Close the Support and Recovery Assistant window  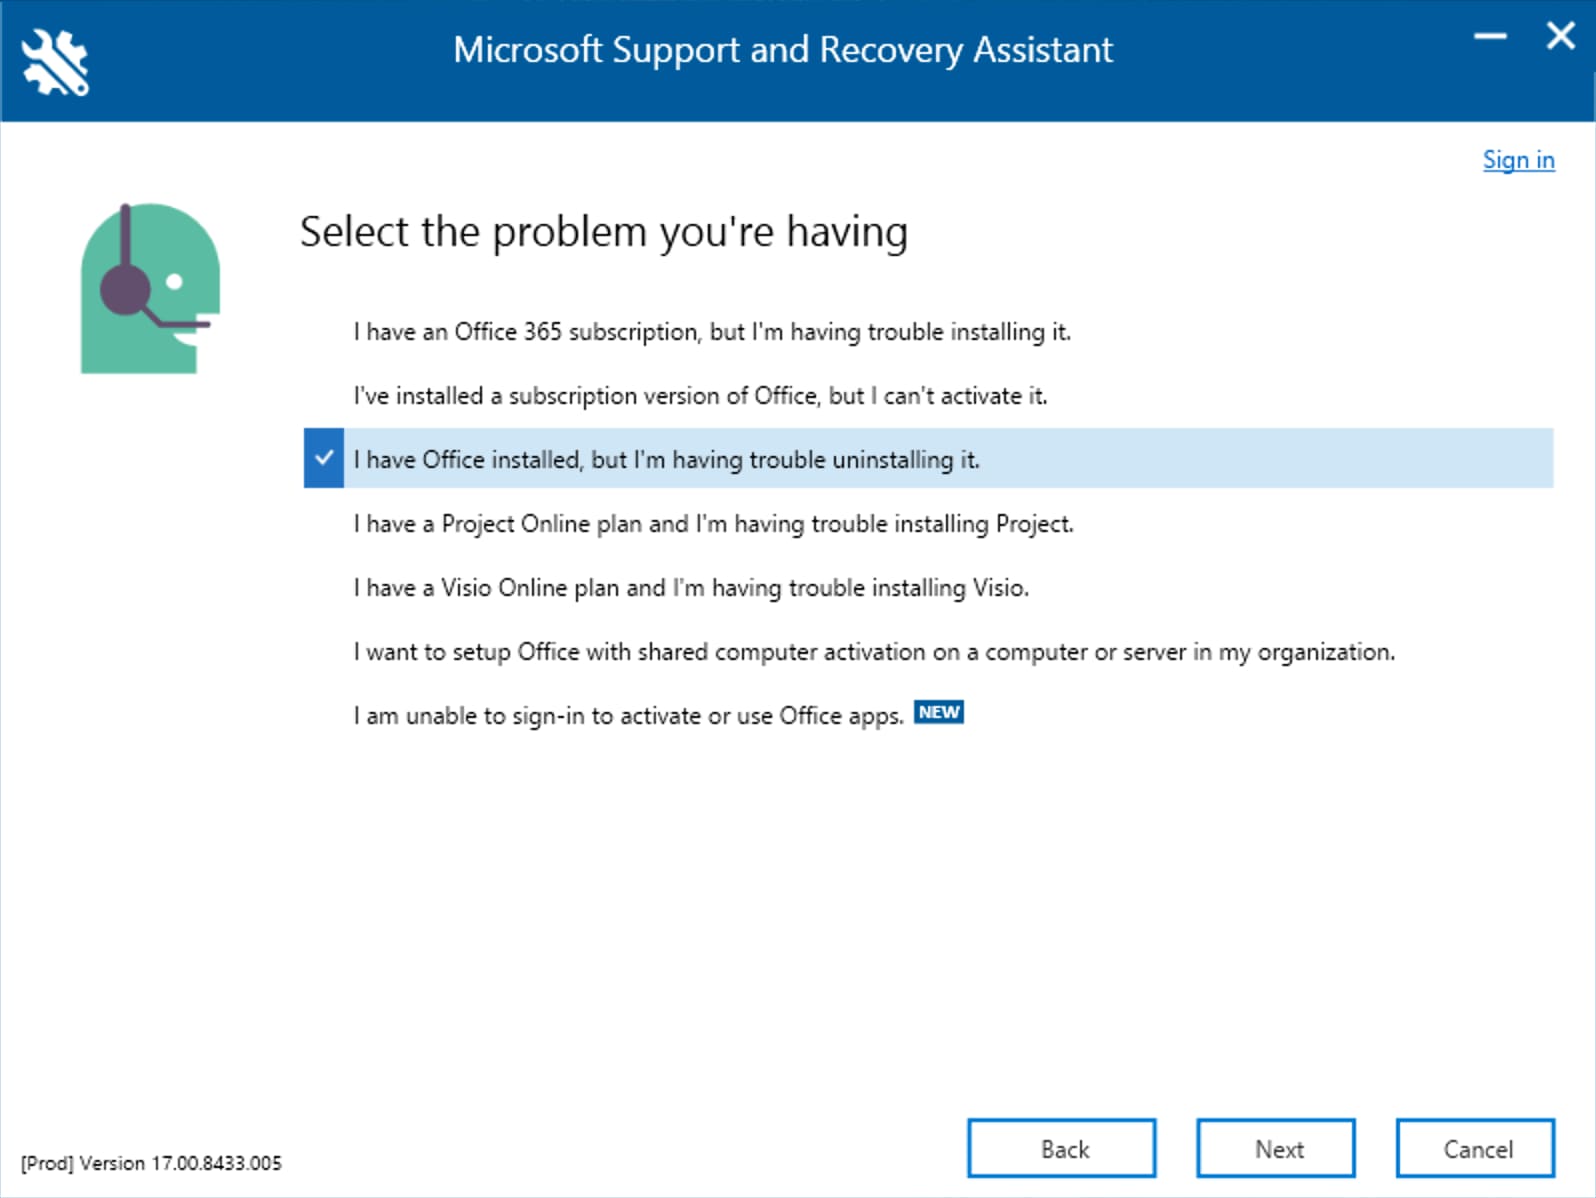click(x=1560, y=37)
